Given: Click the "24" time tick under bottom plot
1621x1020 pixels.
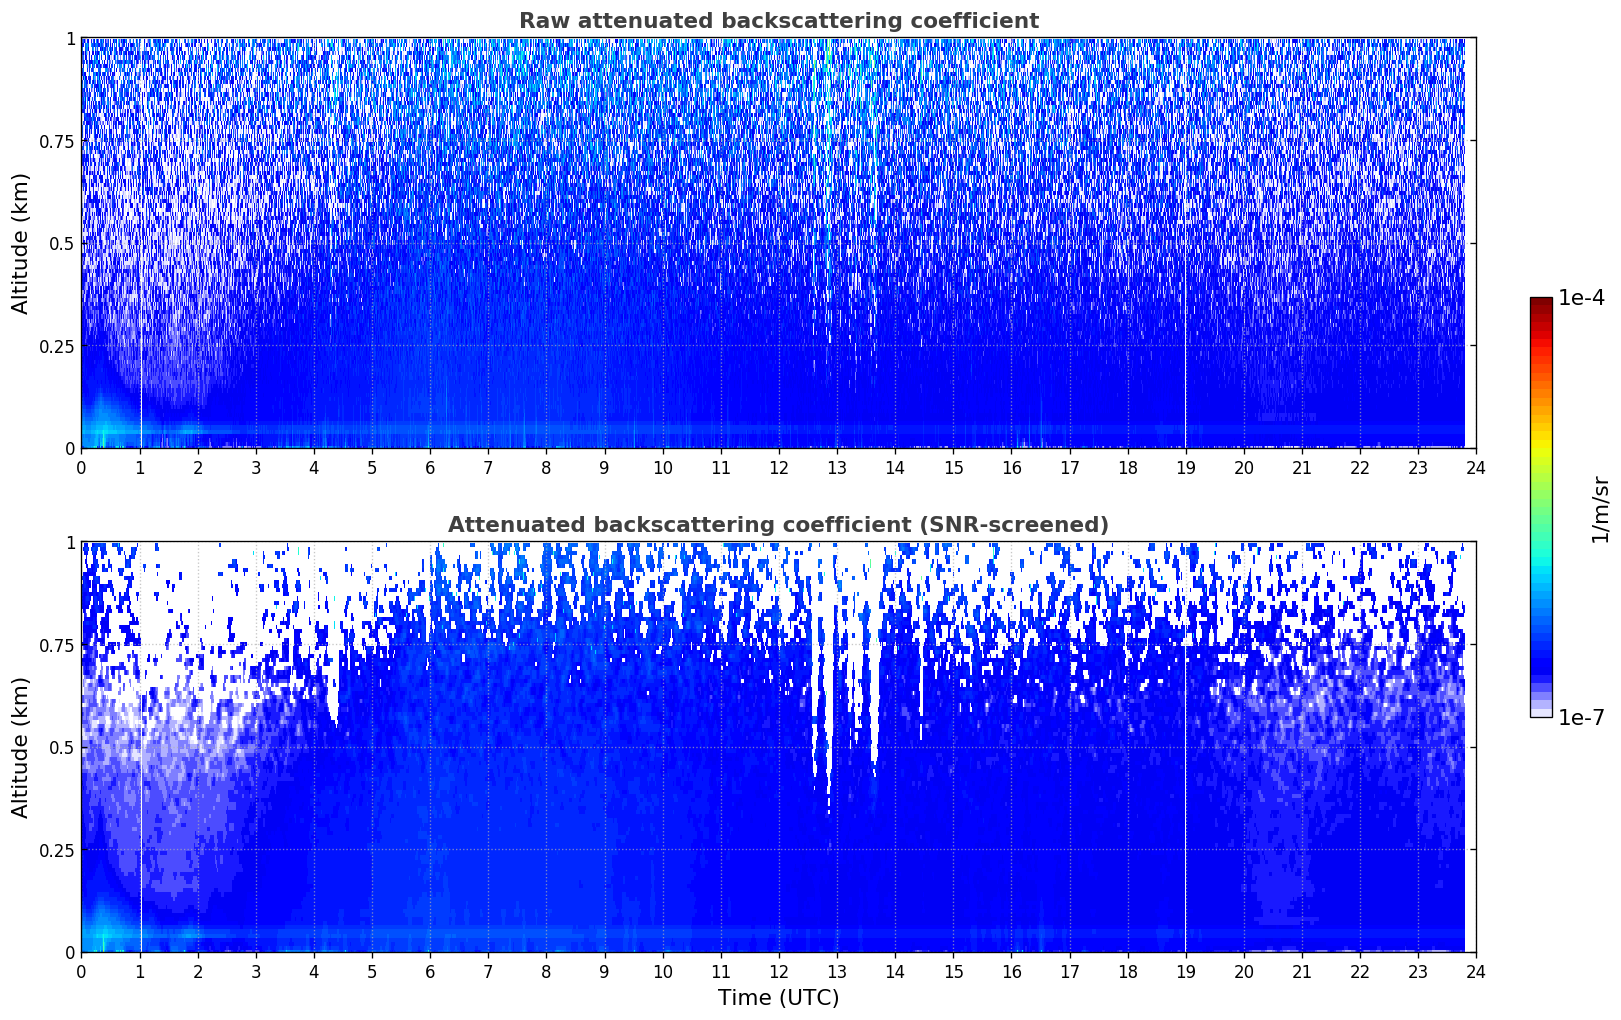Looking at the screenshot, I should tap(1476, 971).
